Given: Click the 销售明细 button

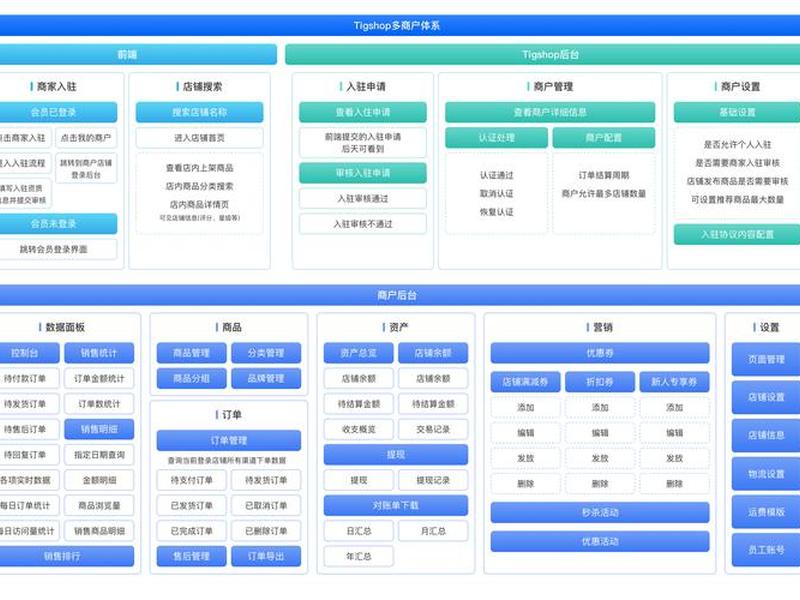Looking at the screenshot, I should pyautogui.click(x=99, y=430).
